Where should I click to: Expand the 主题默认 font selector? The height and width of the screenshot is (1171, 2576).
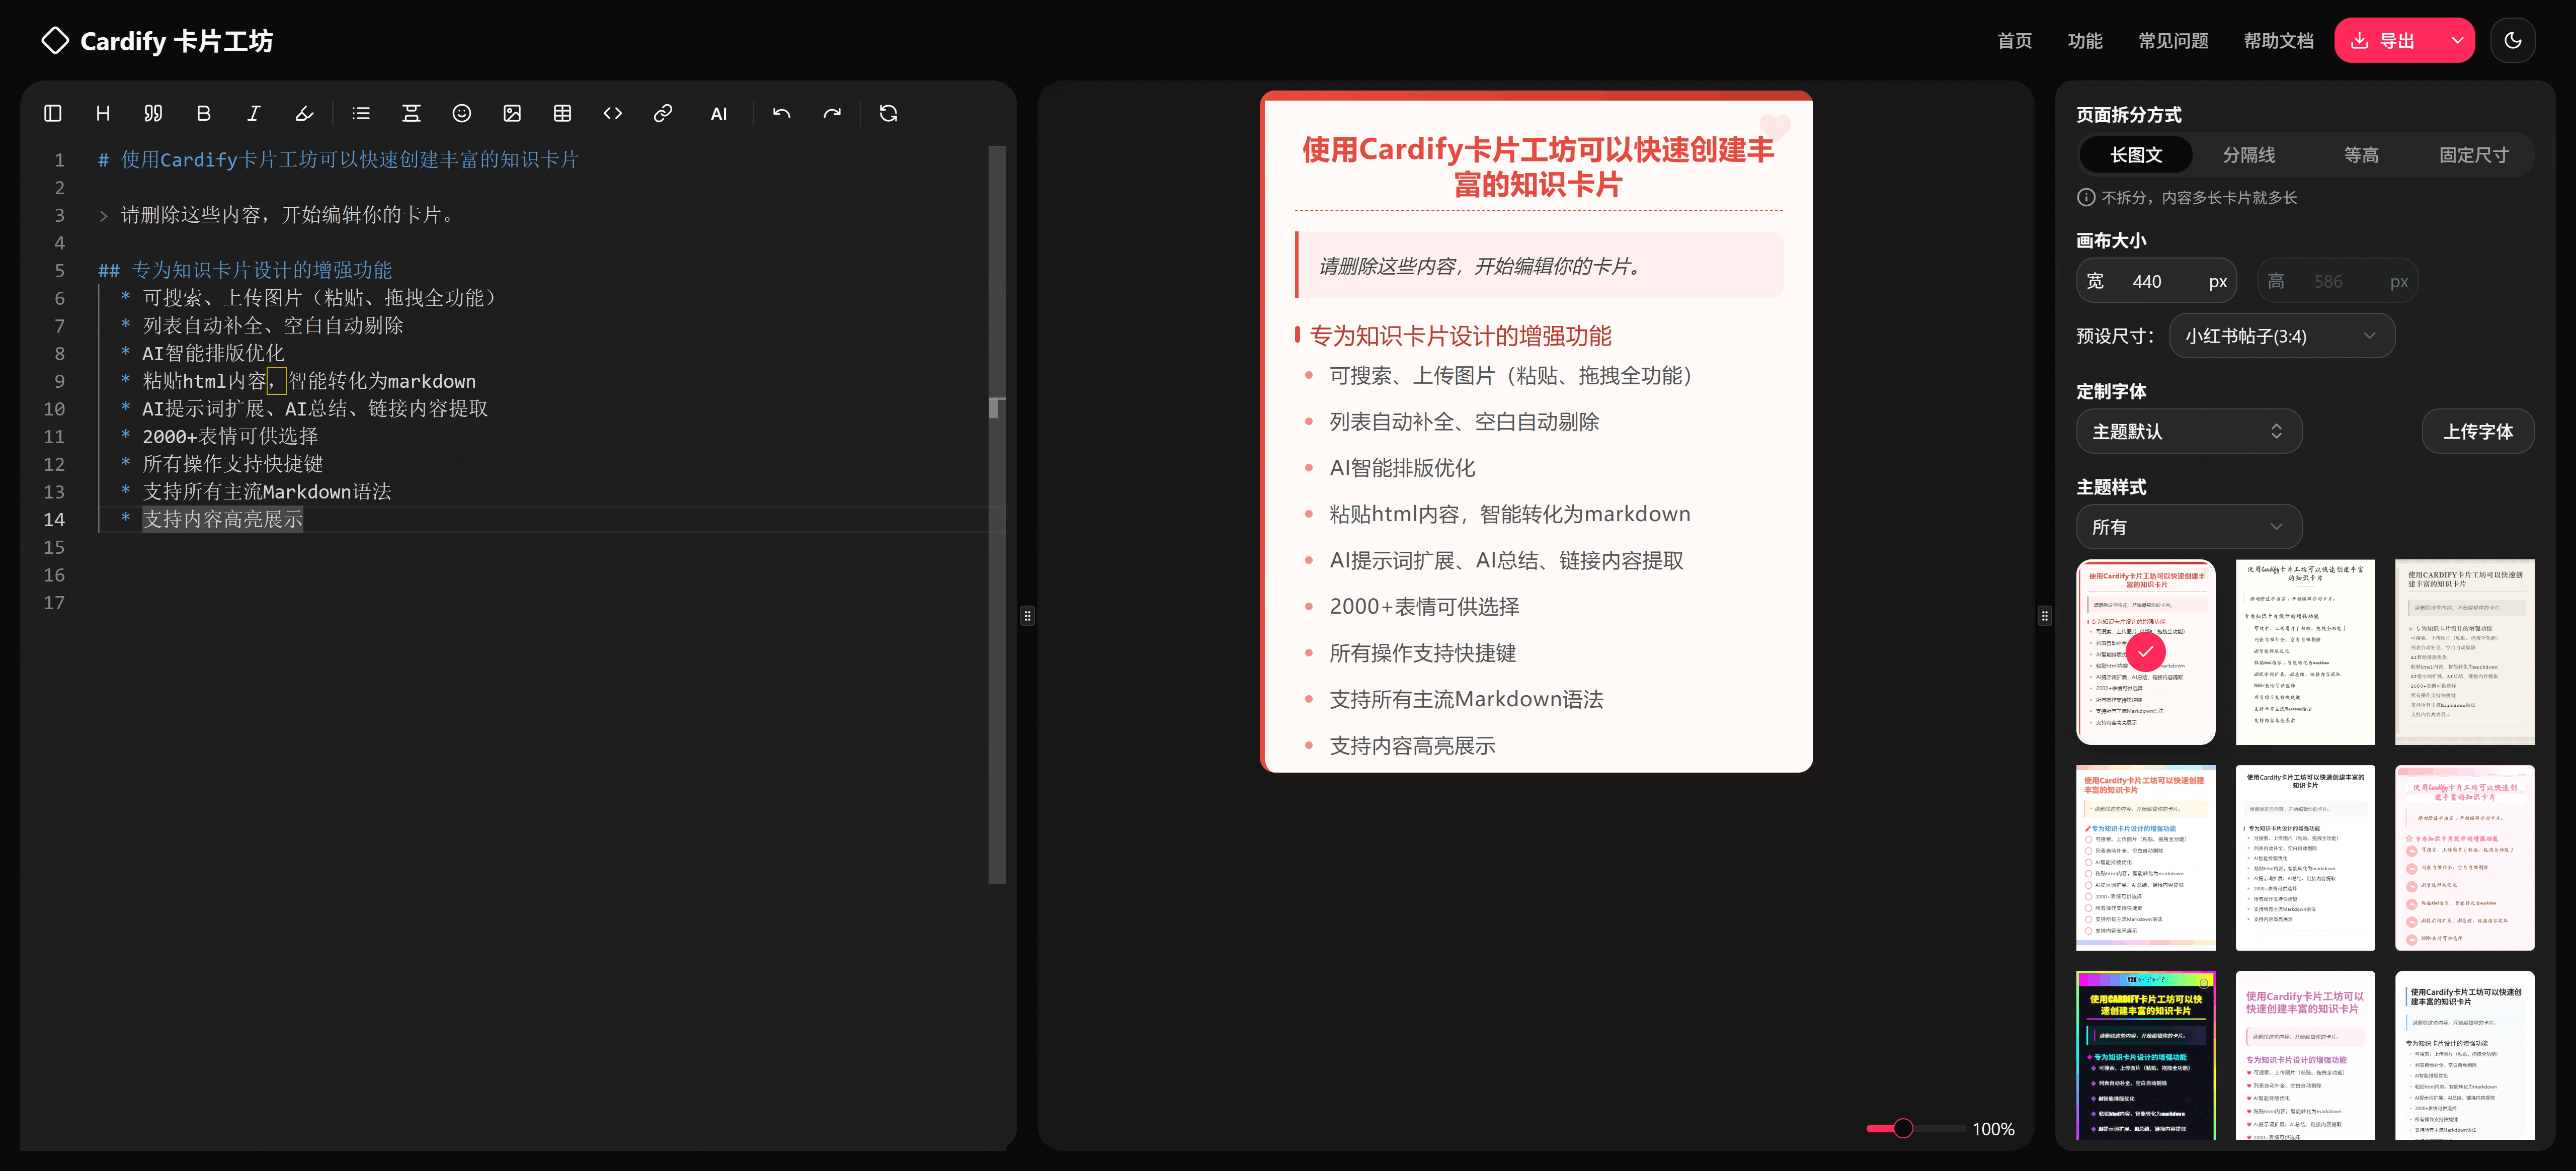(2188, 432)
